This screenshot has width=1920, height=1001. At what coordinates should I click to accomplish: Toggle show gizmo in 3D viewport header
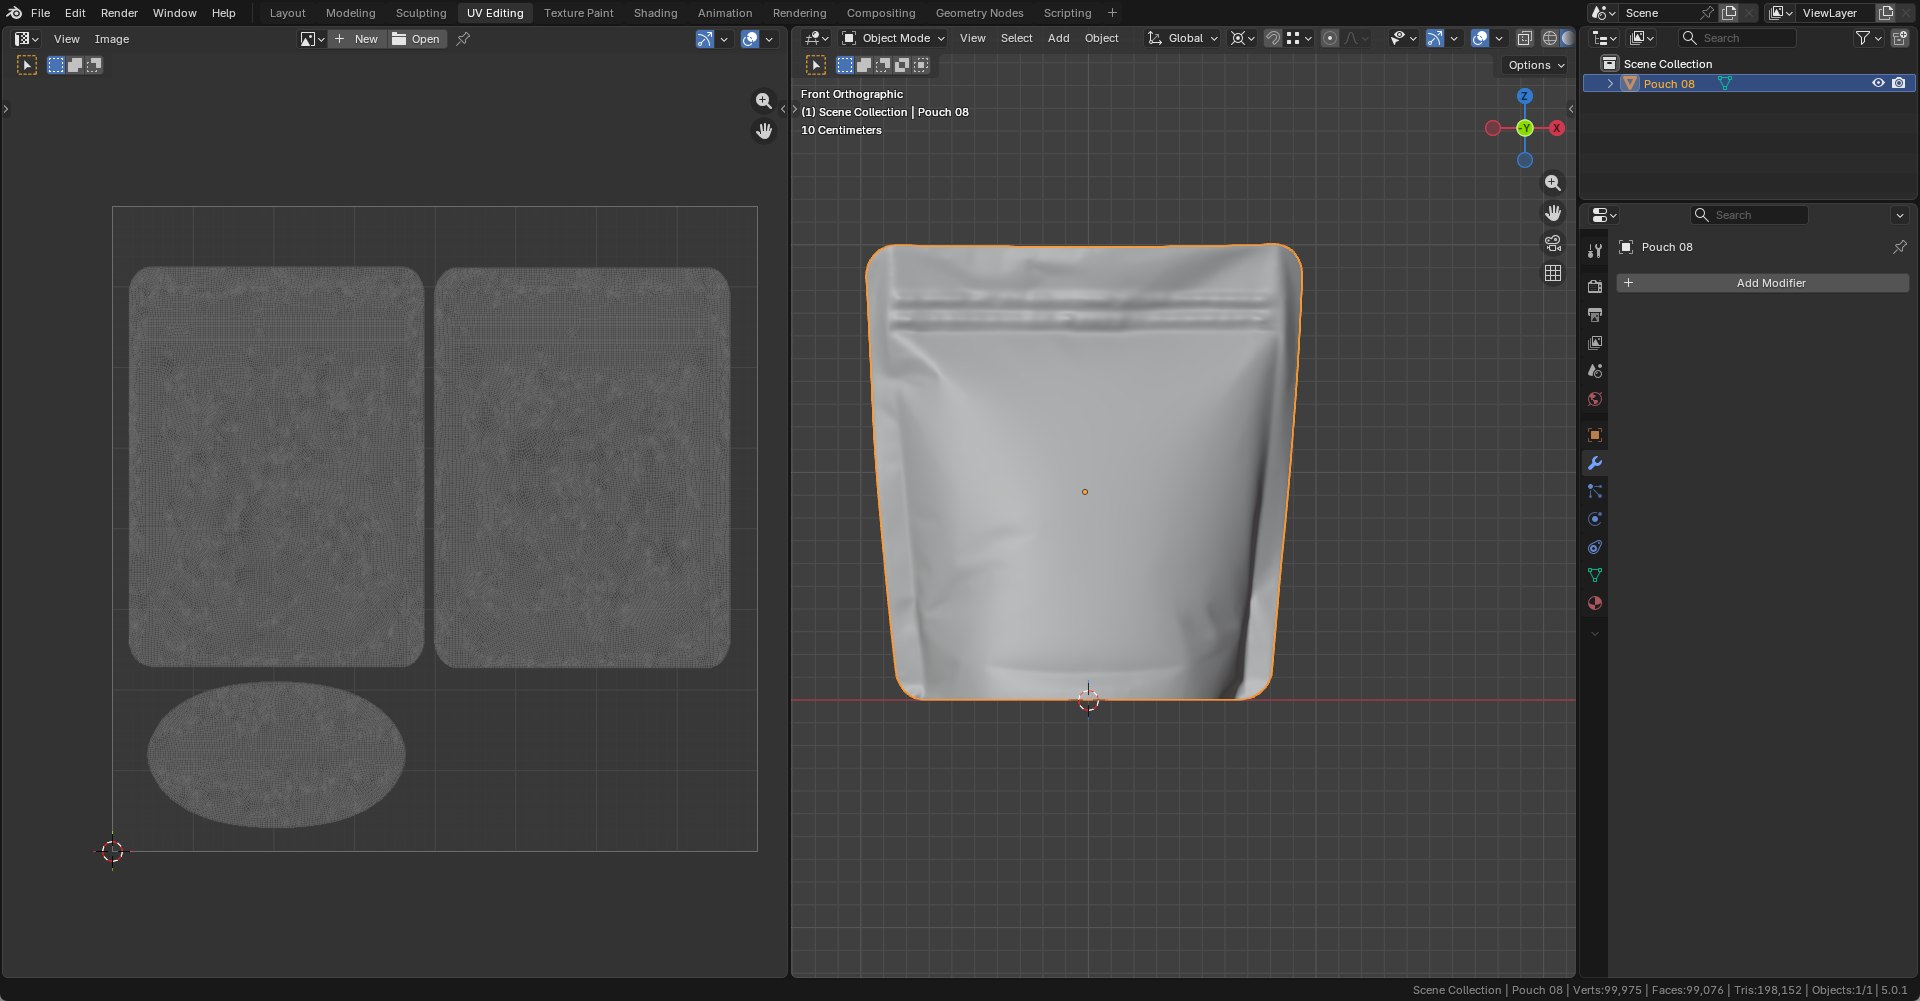point(1434,38)
